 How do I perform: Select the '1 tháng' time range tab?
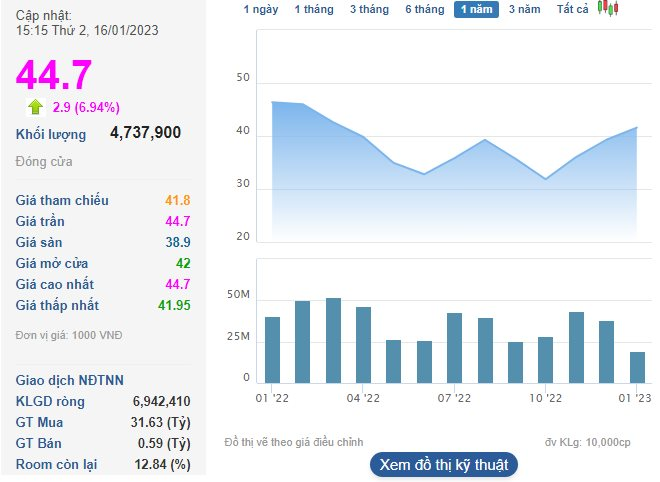[314, 9]
